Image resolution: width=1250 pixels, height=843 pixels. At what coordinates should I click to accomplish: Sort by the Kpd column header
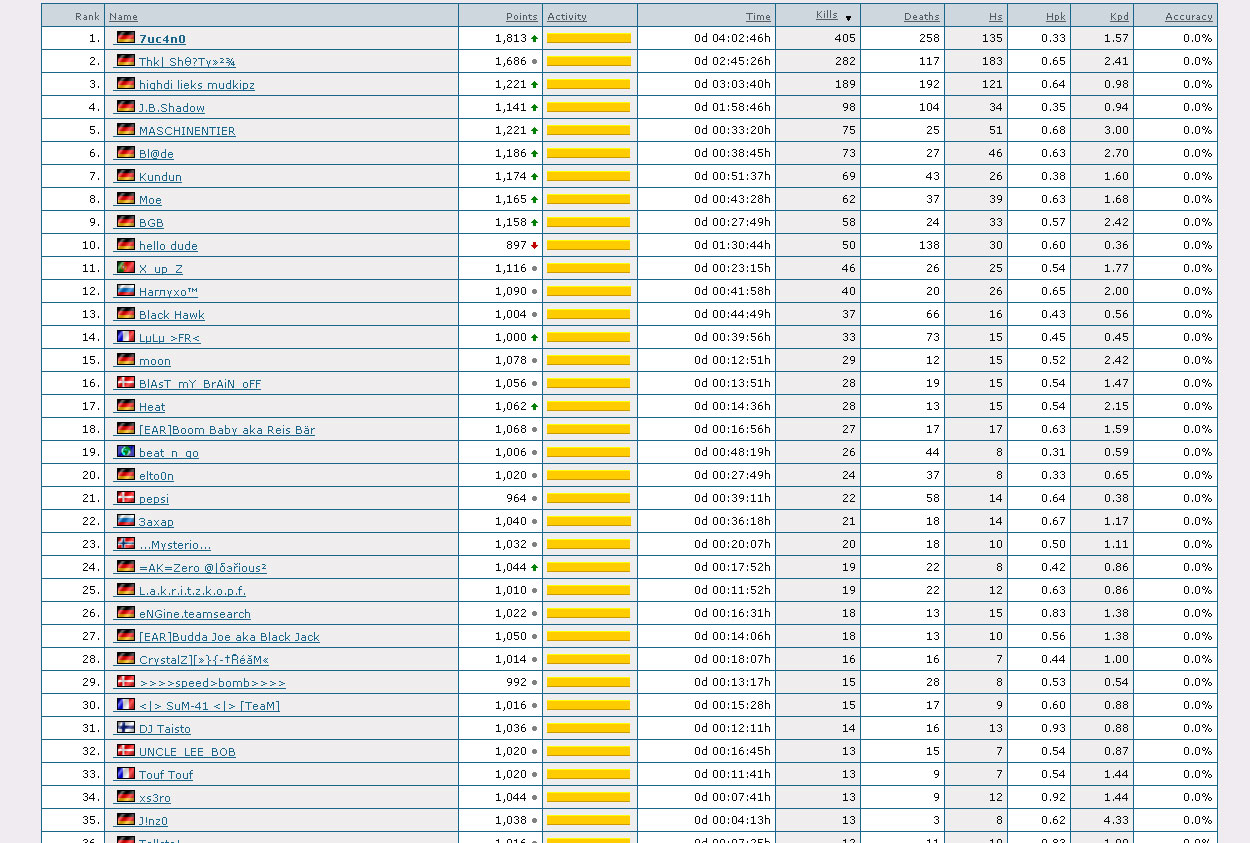tap(1118, 17)
